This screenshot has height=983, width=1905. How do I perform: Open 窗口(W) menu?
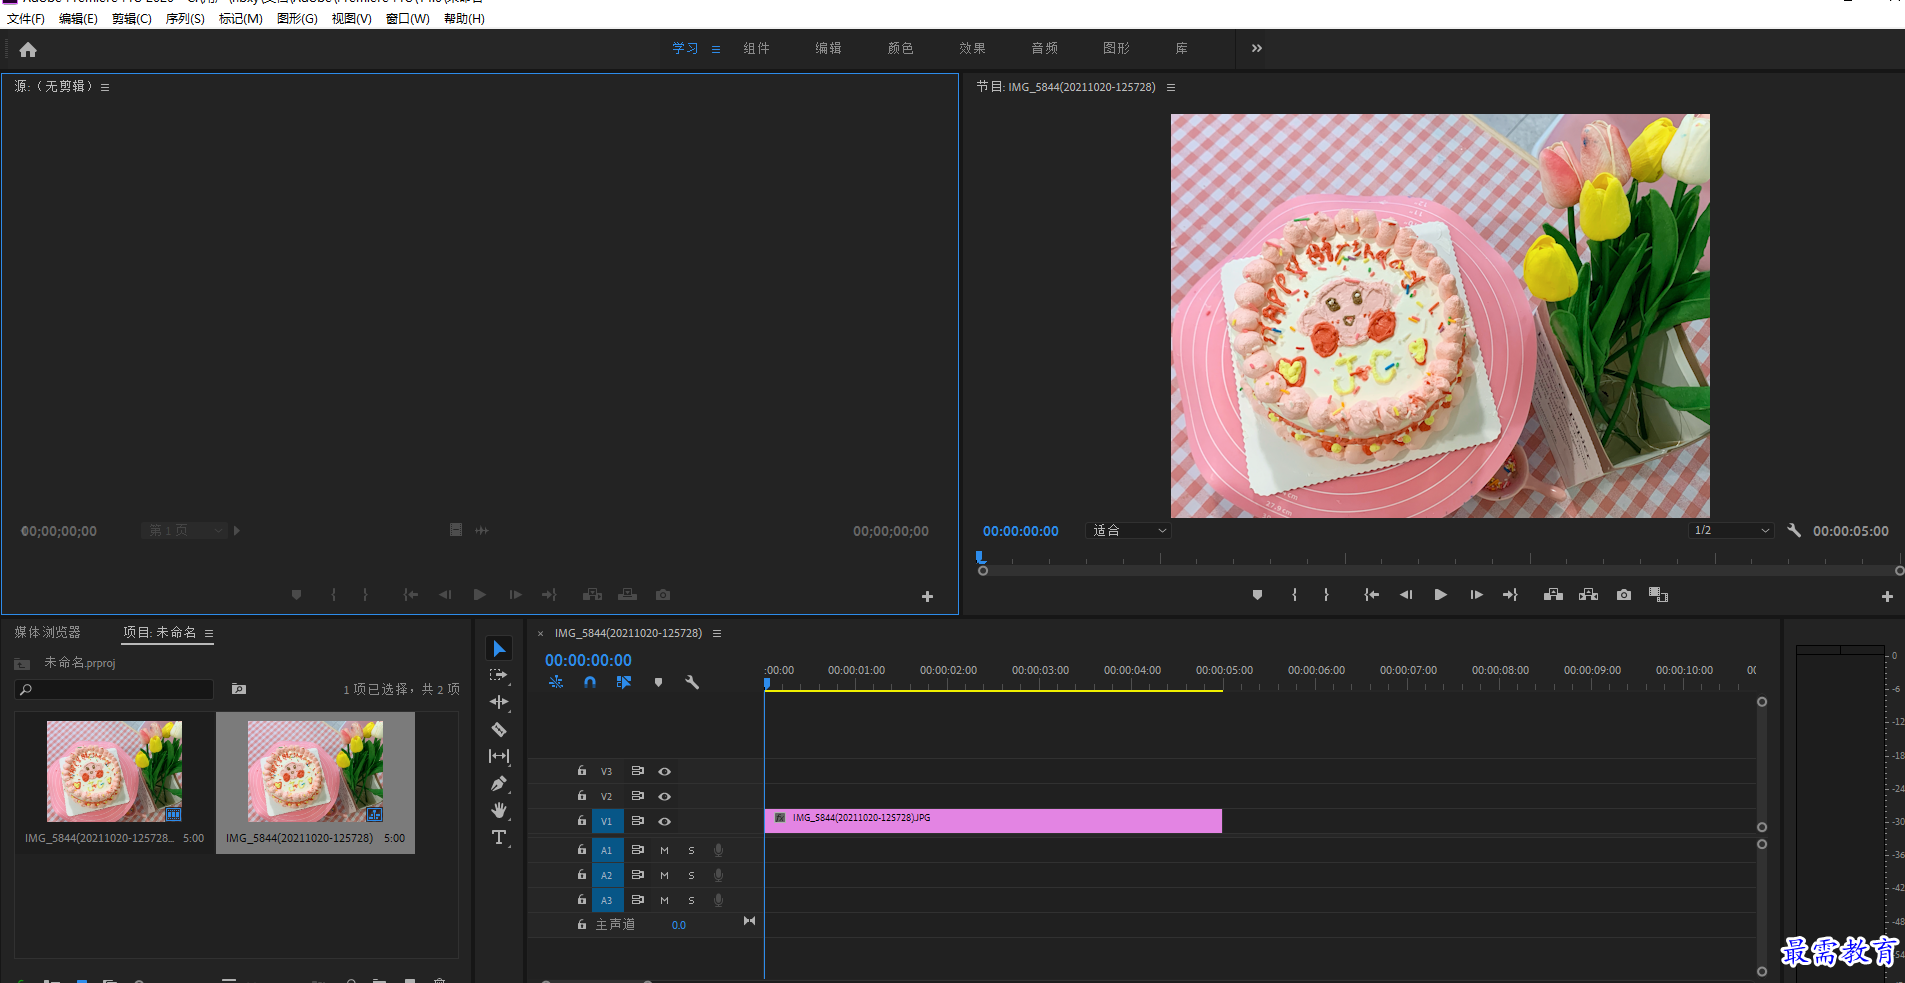408,19
